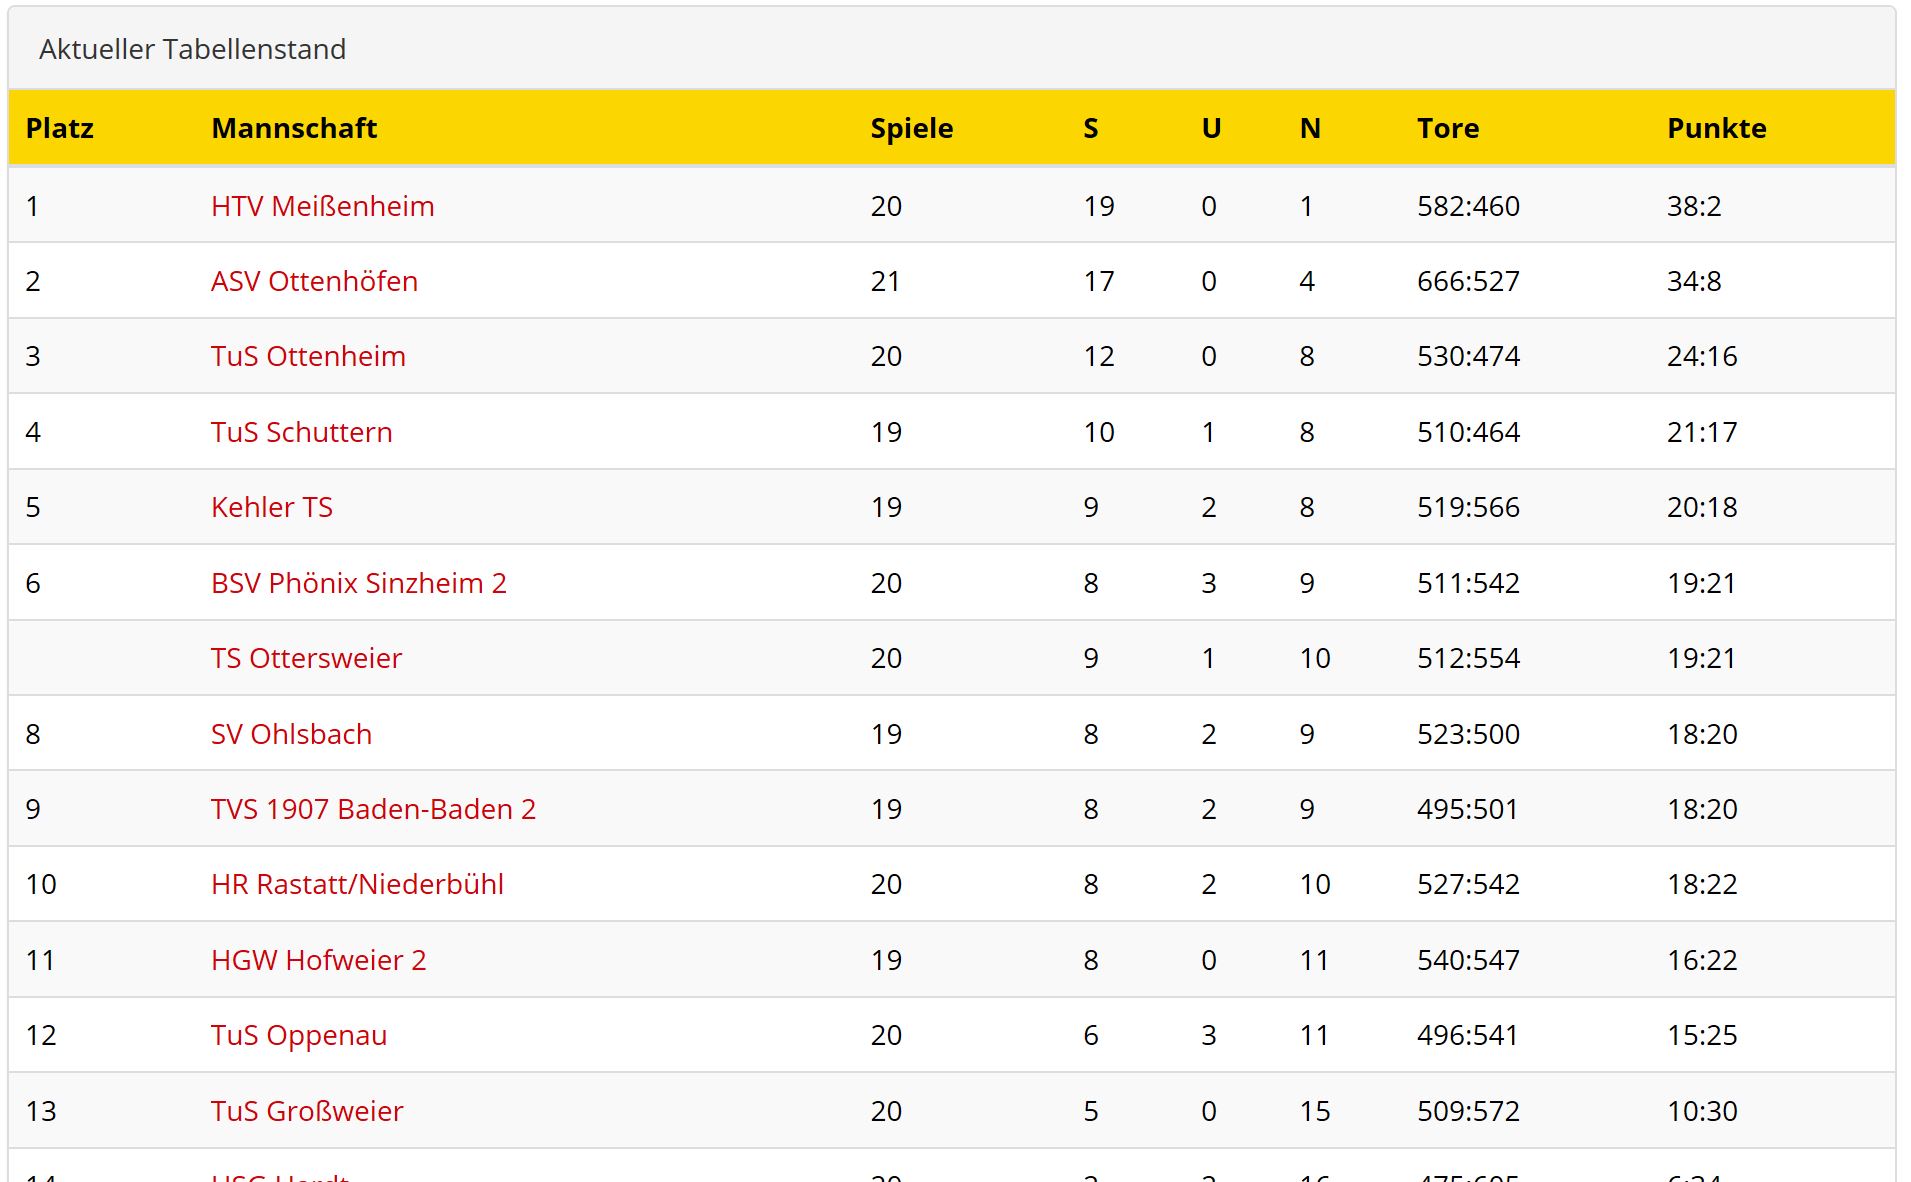
Task: Open TuS Ottenheim team page
Action: tap(308, 356)
